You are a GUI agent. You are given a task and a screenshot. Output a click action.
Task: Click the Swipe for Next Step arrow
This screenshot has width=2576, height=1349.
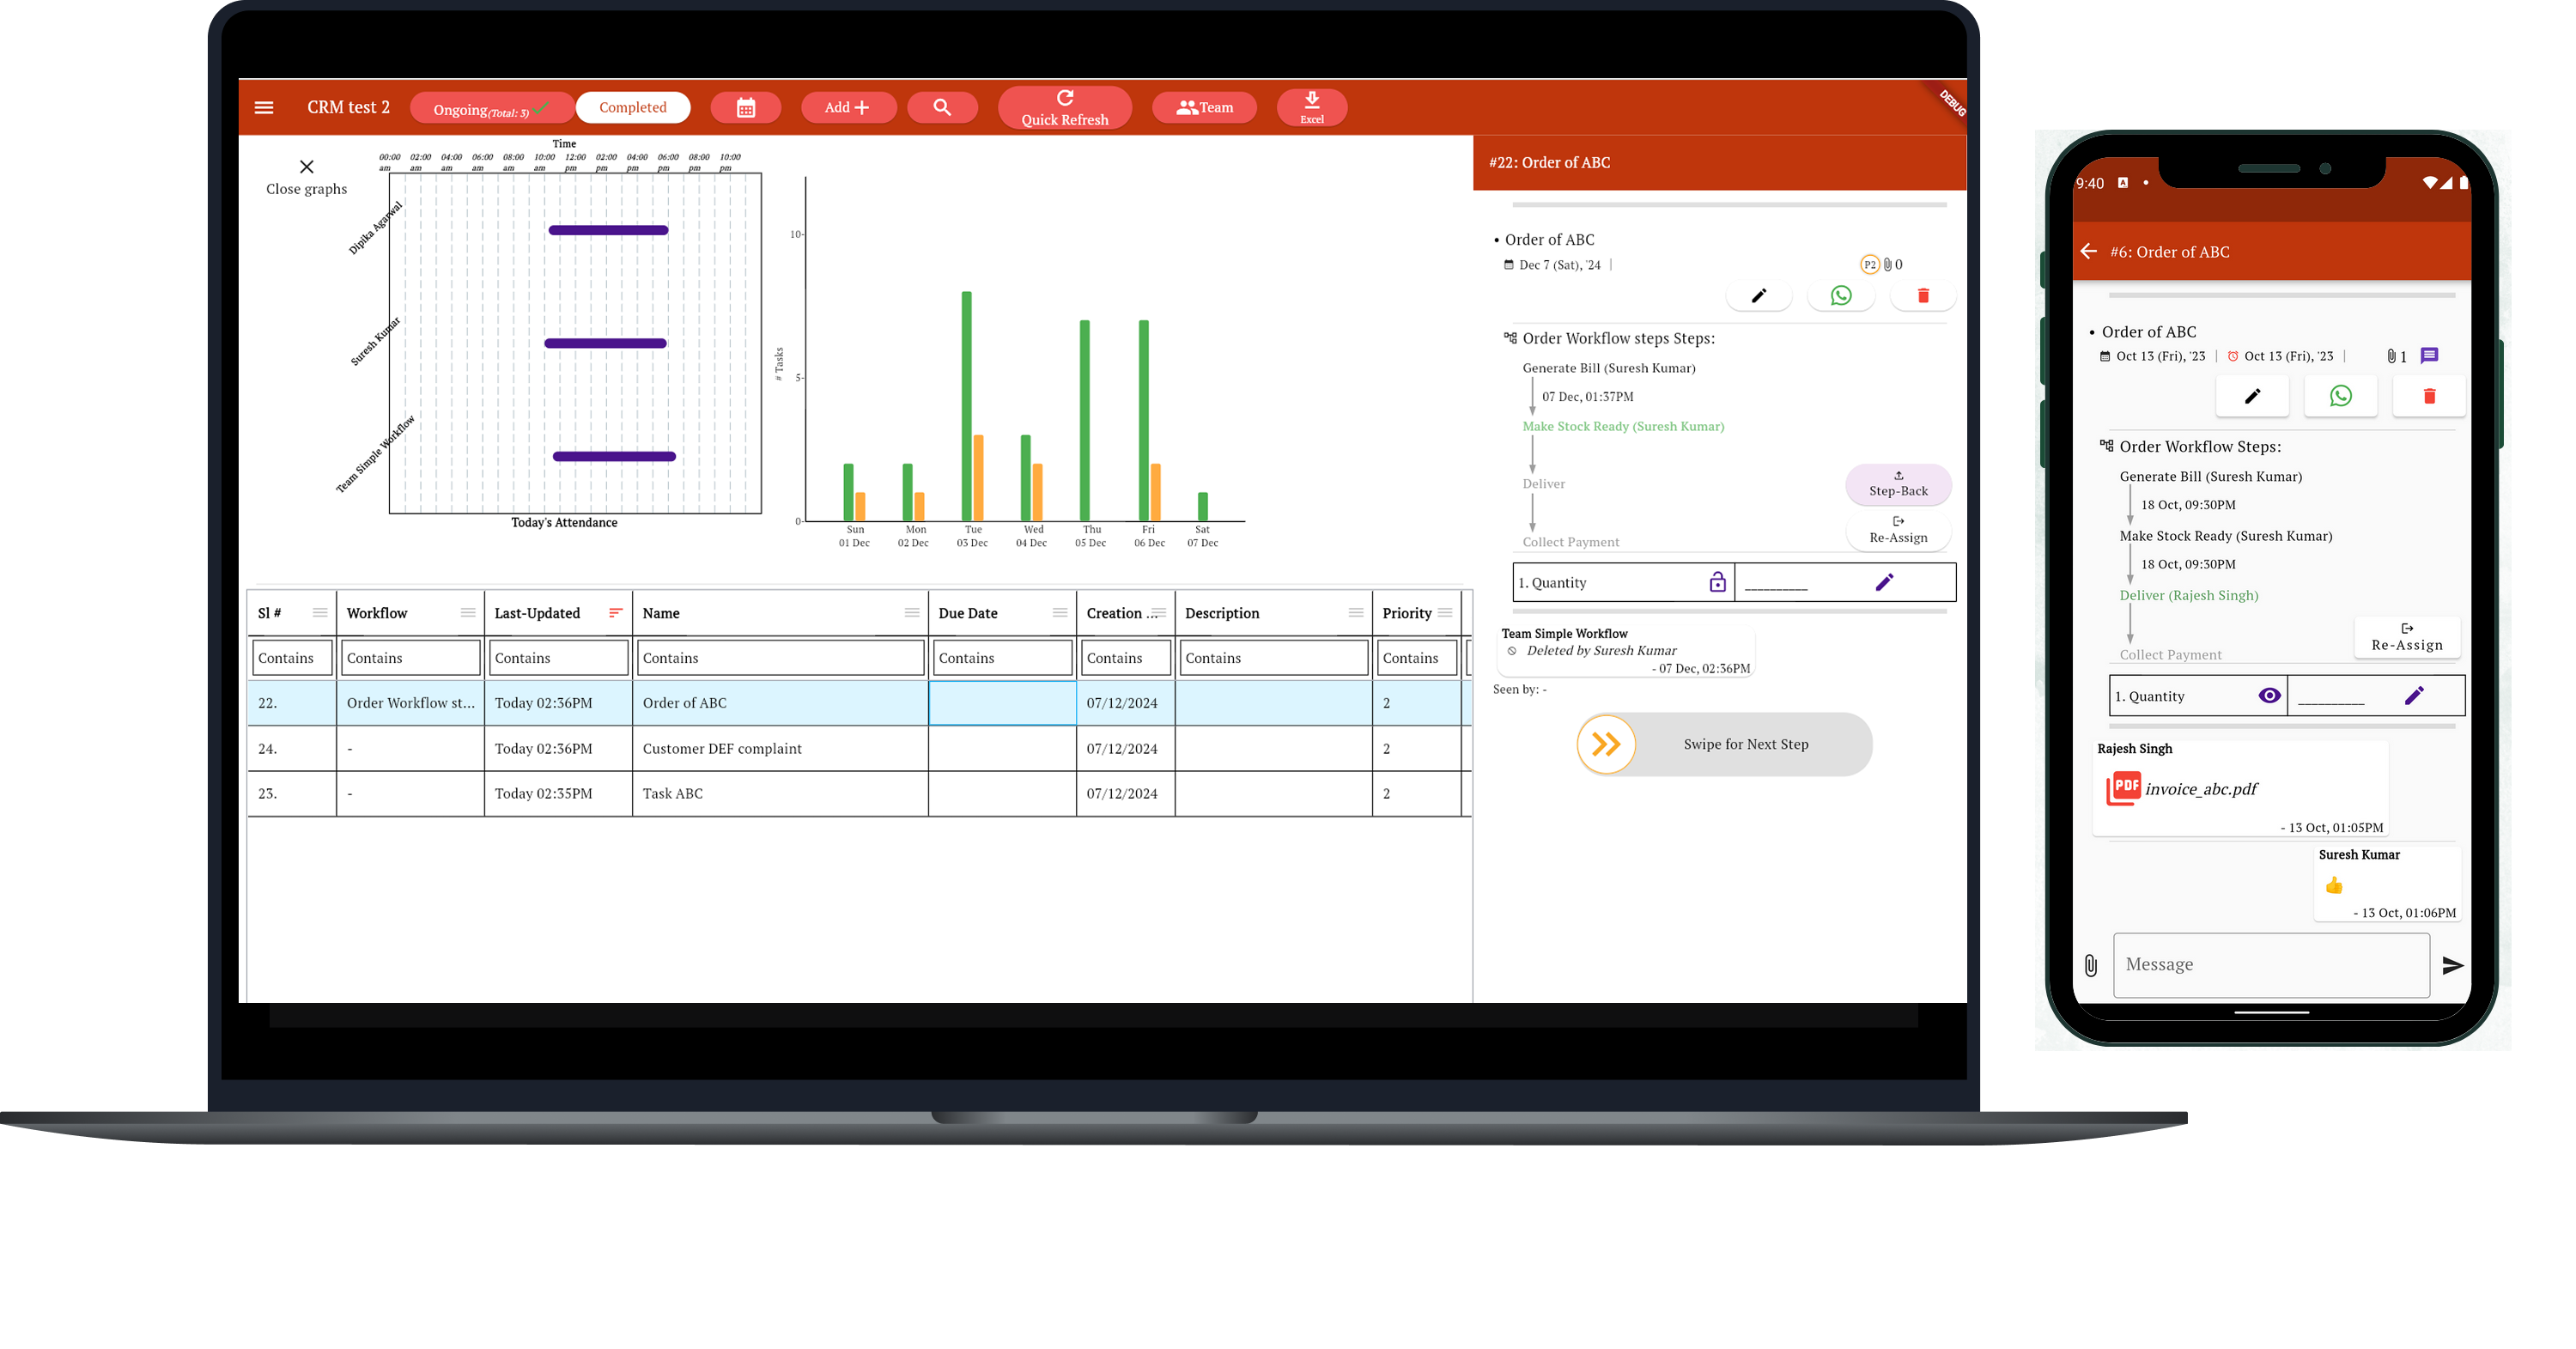pyautogui.click(x=1606, y=744)
